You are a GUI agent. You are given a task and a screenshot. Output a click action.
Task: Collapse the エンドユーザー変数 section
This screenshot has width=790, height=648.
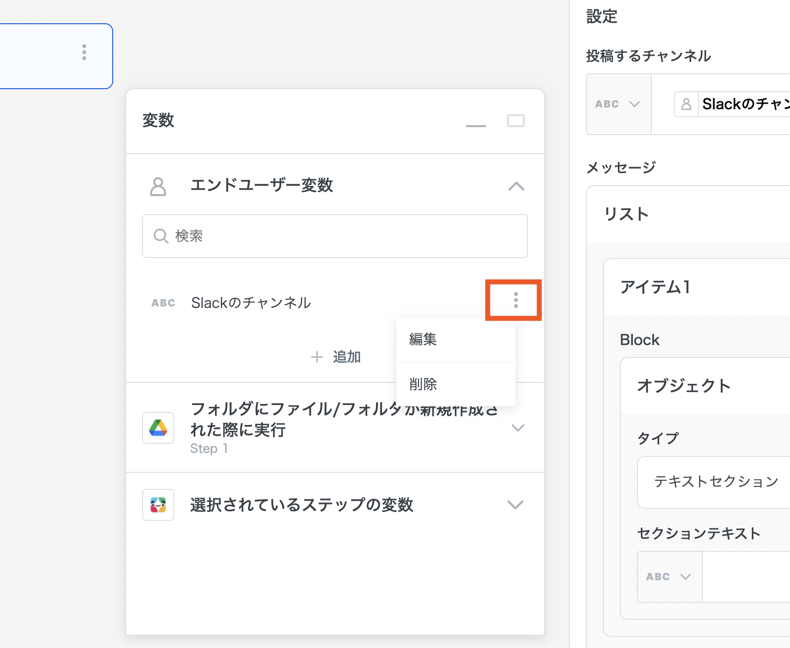tap(516, 186)
